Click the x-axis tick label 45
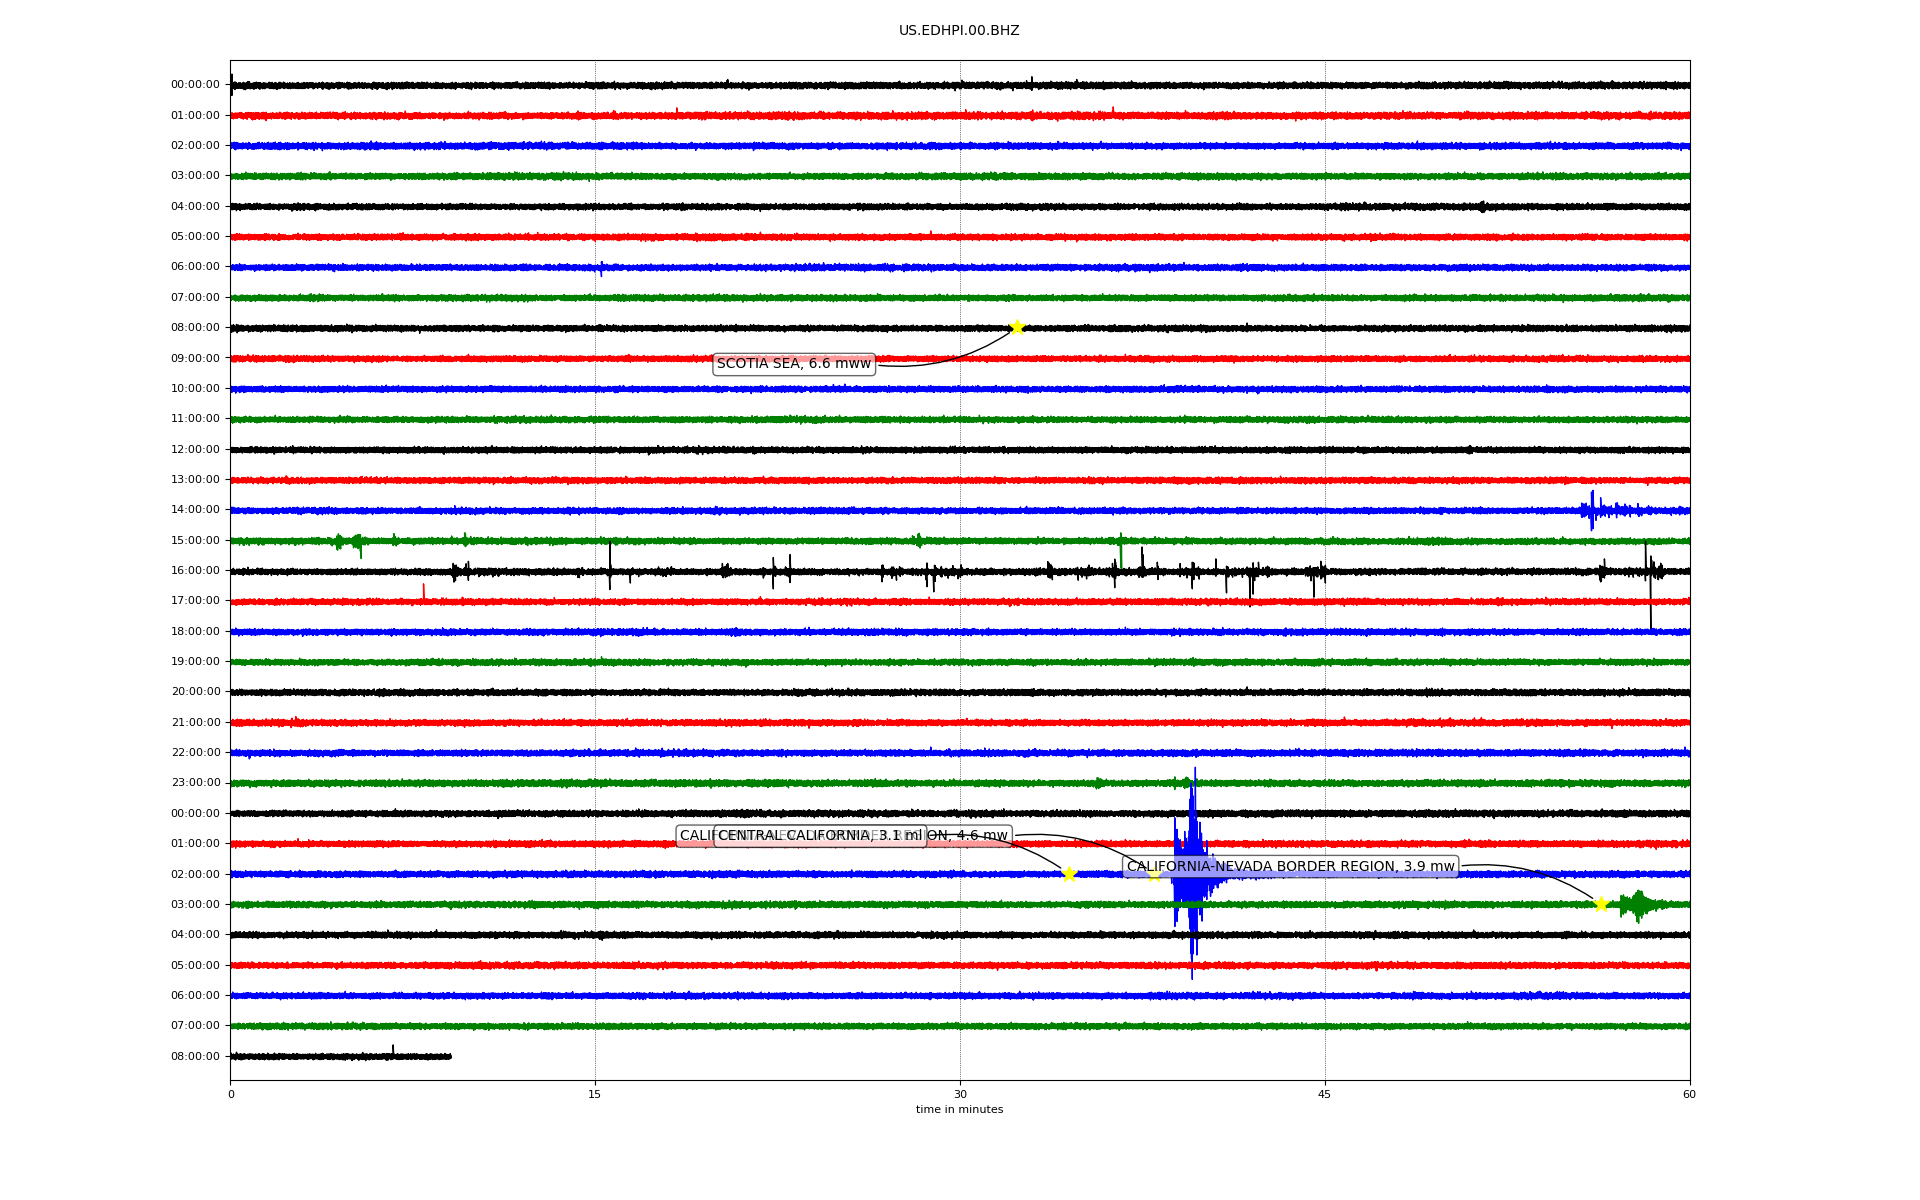This screenshot has height=1200, width=1920. click(x=1325, y=1094)
